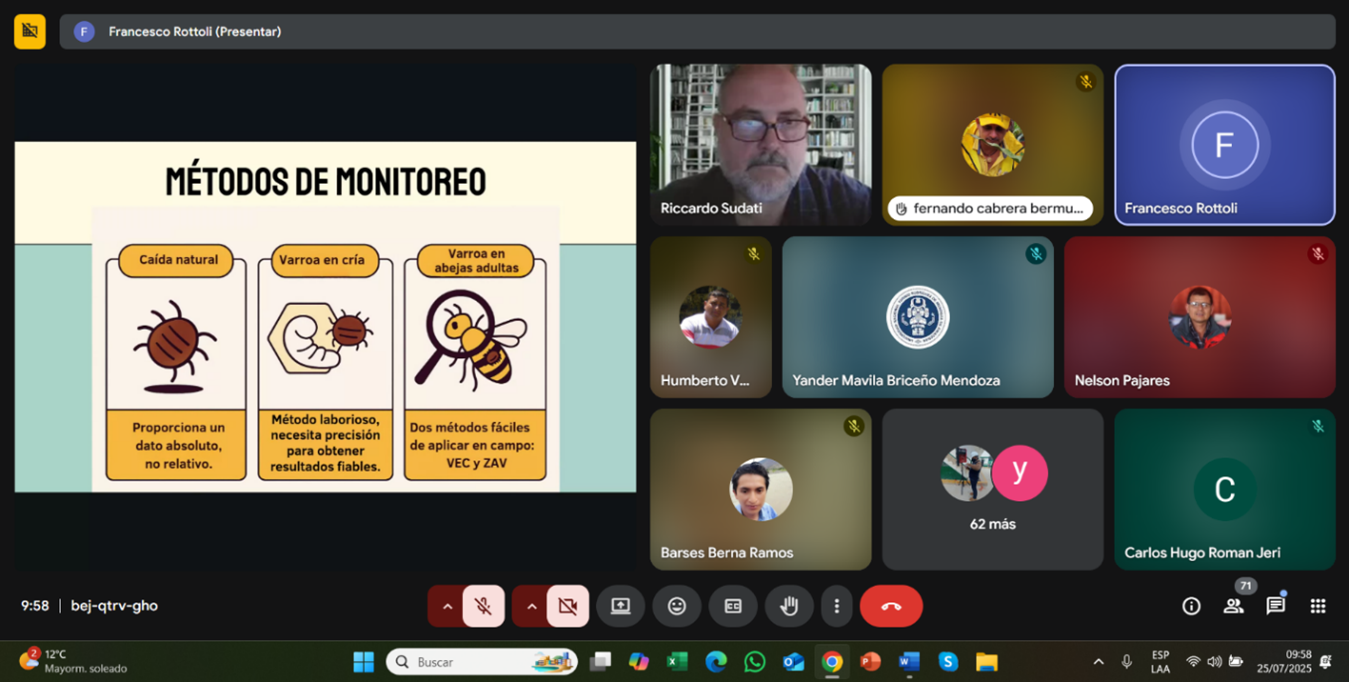Click the present screen icon
Viewport: 1349px width, 682px height.
coord(620,606)
